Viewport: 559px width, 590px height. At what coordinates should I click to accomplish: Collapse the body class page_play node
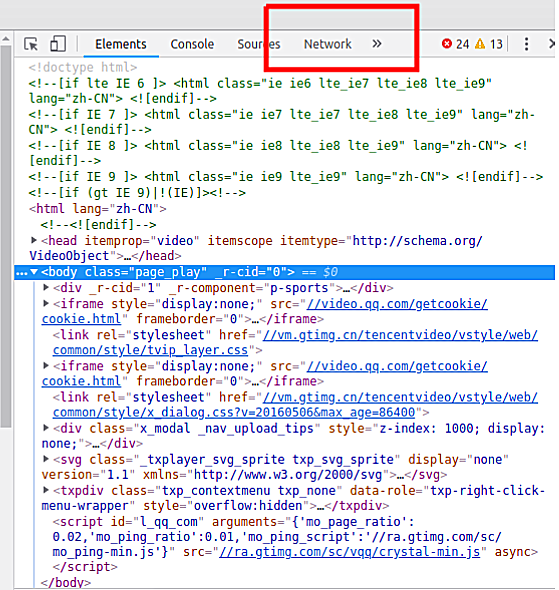pyautogui.click(x=34, y=272)
